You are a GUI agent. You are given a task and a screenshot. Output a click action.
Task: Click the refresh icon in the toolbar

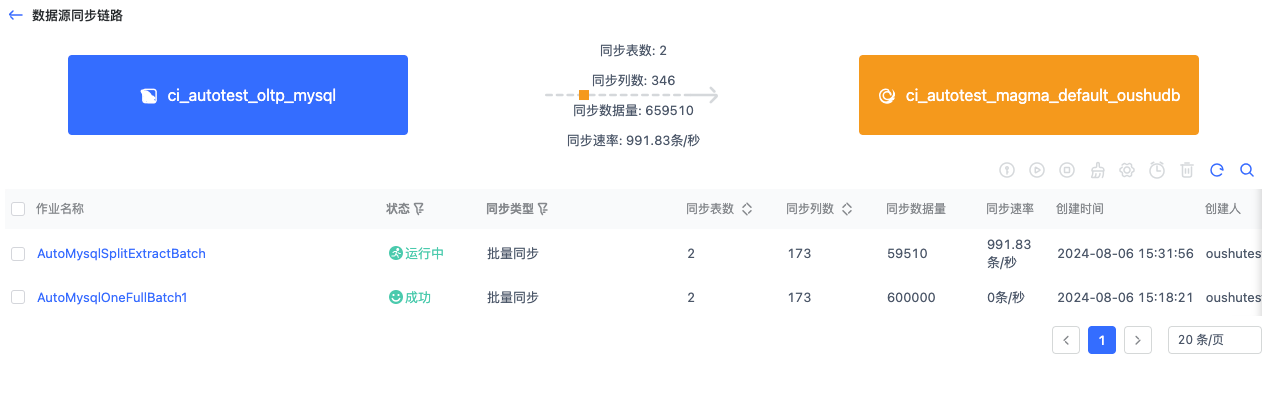(1217, 170)
